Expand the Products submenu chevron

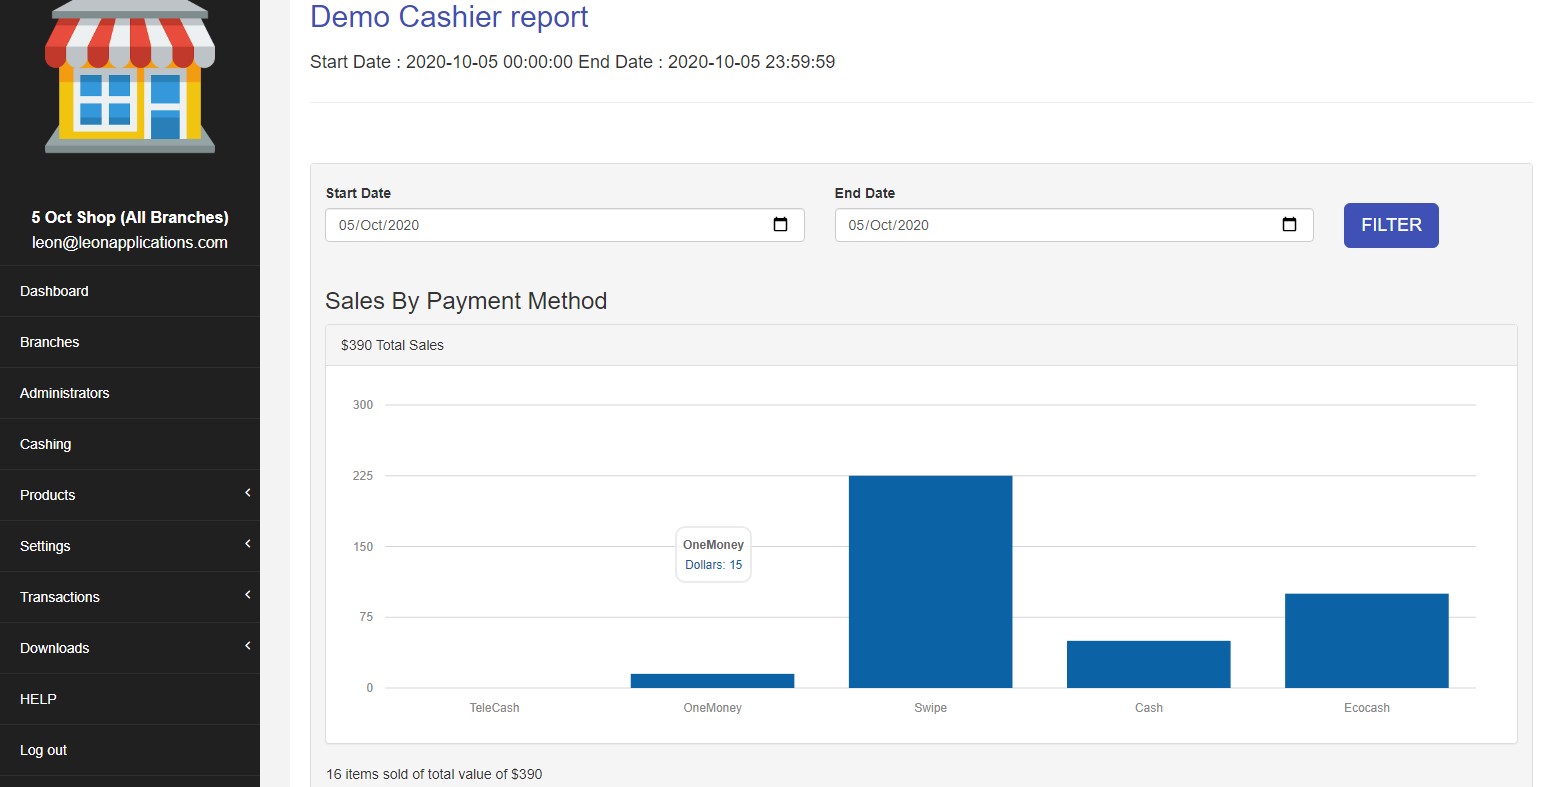click(247, 493)
